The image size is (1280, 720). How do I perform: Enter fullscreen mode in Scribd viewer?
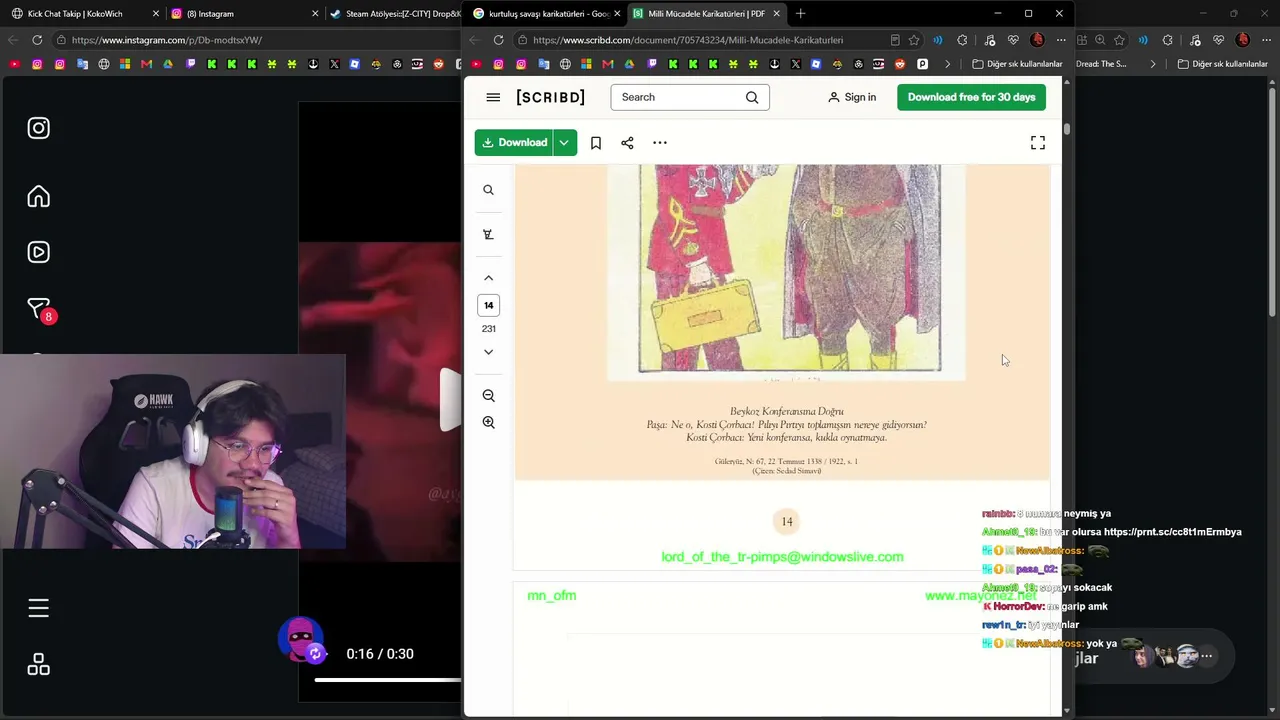tap(1038, 143)
